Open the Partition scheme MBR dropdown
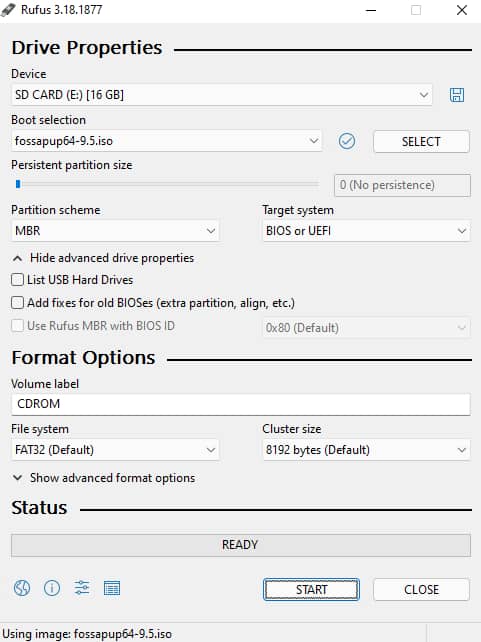Screen dimensions: 481x642 (x=115, y=231)
